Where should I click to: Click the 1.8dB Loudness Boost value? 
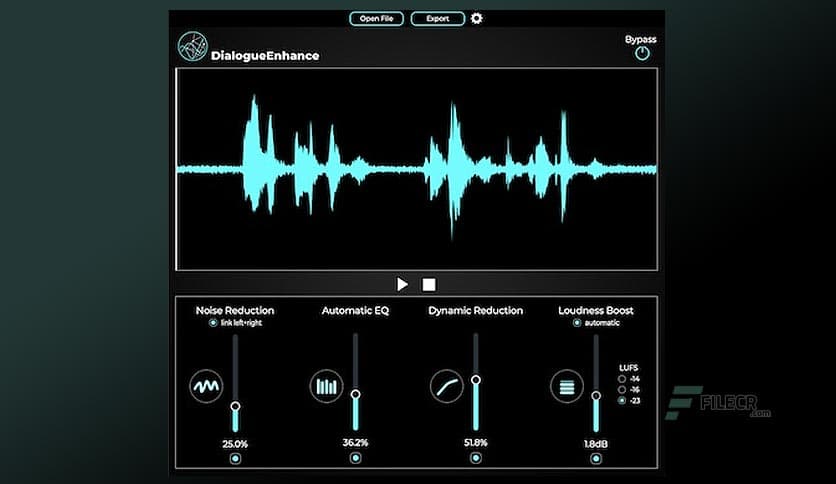point(596,443)
